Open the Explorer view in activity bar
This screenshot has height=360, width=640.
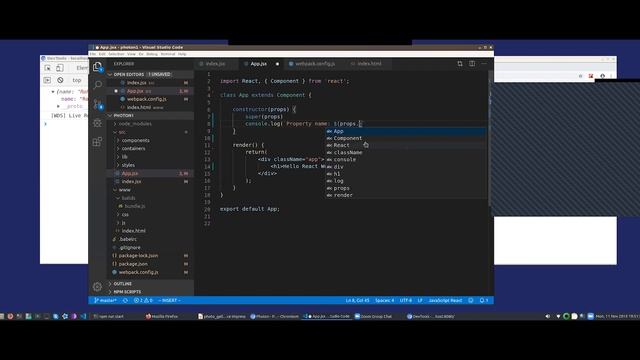[98, 67]
